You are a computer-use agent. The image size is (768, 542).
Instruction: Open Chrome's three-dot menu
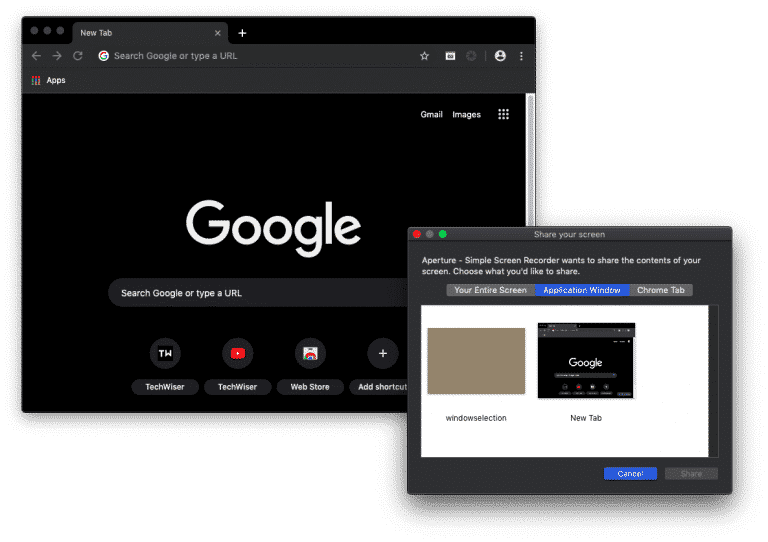(x=521, y=56)
